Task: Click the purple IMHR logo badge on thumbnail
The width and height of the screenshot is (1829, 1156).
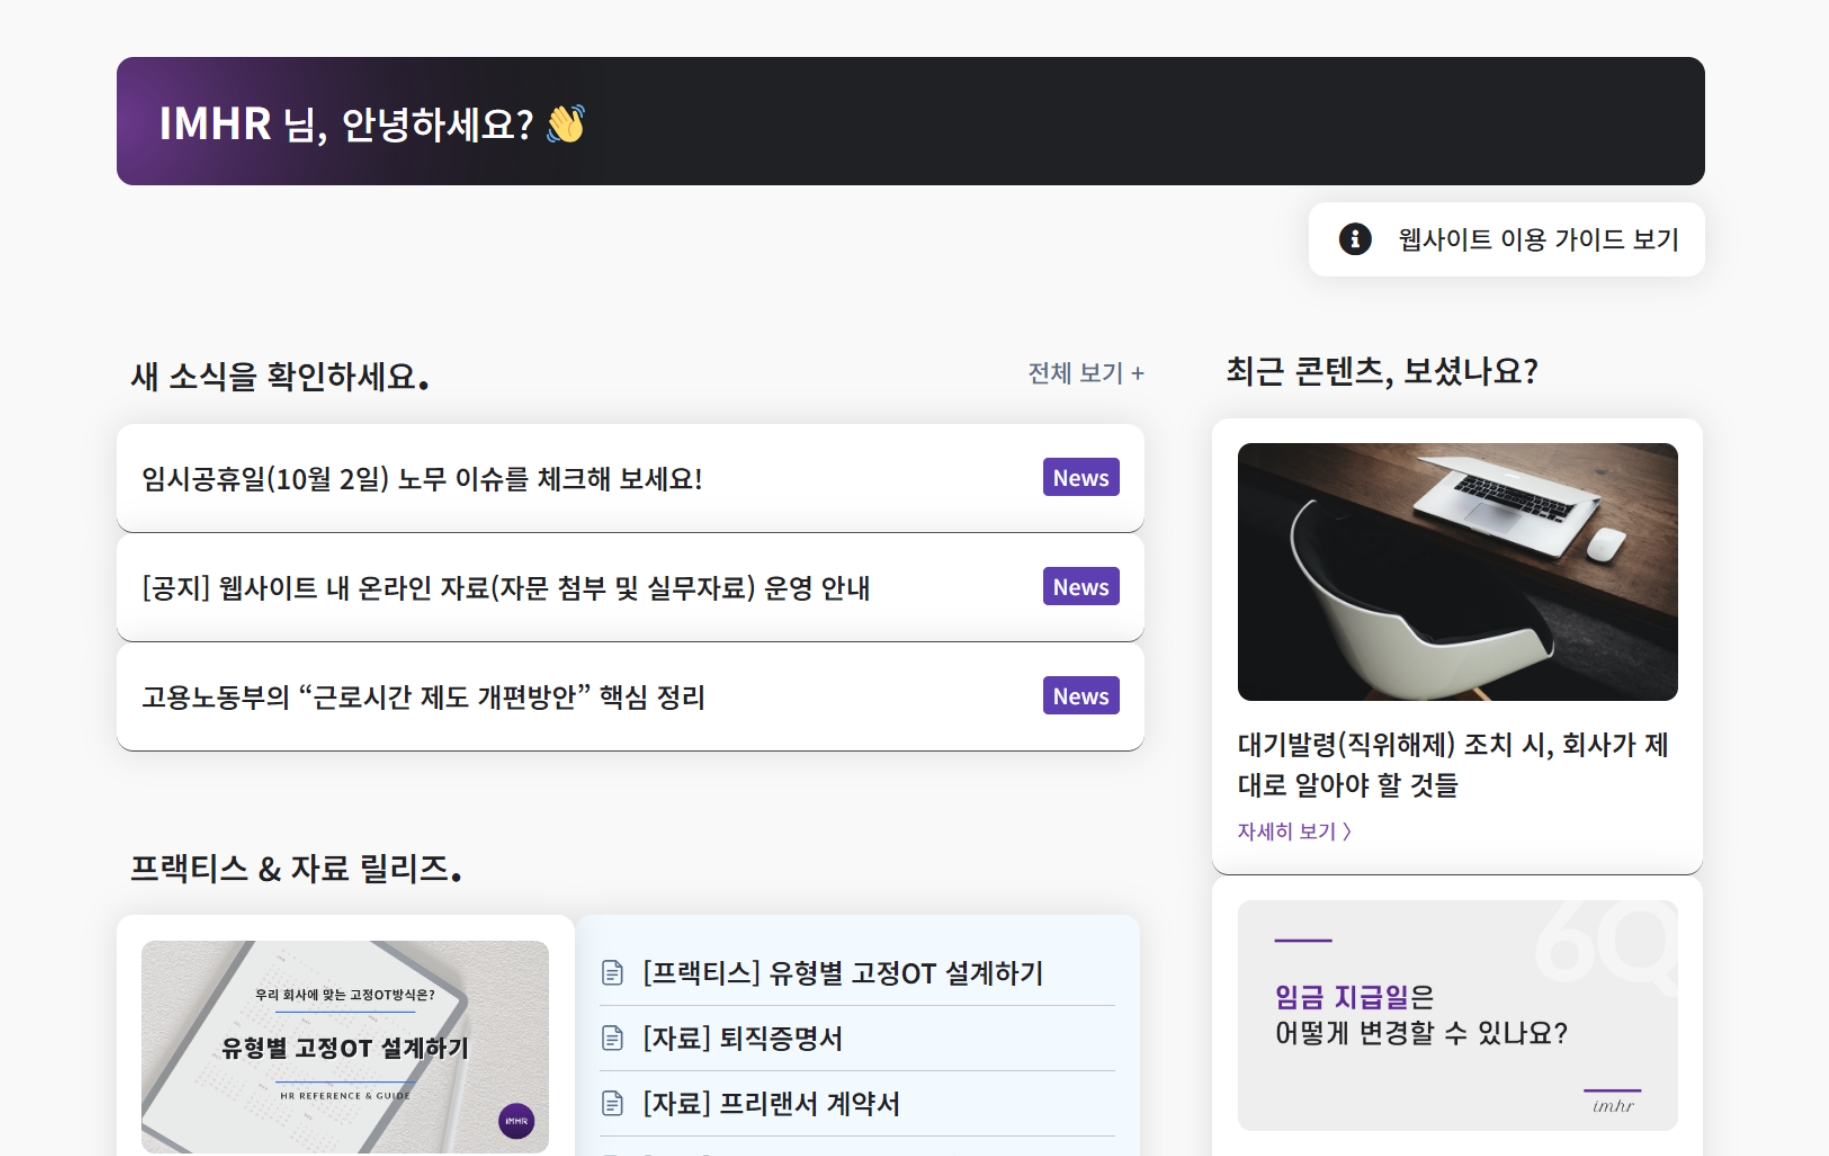Action: [x=516, y=1121]
